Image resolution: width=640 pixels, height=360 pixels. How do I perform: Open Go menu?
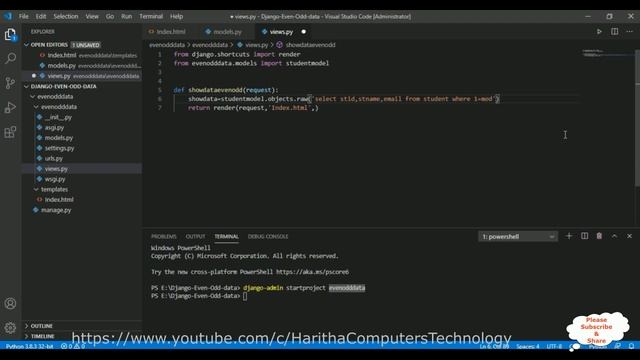point(110,16)
